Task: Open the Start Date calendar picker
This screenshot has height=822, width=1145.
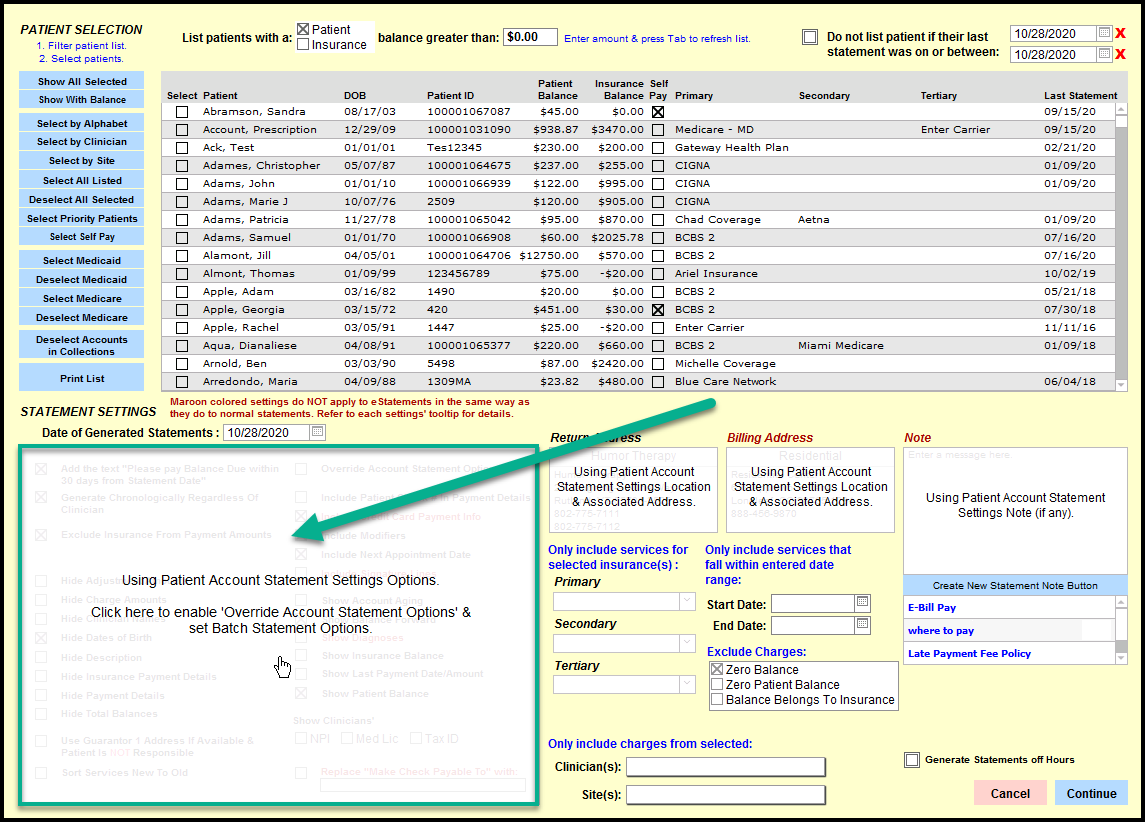Action: pyautogui.click(x=862, y=603)
